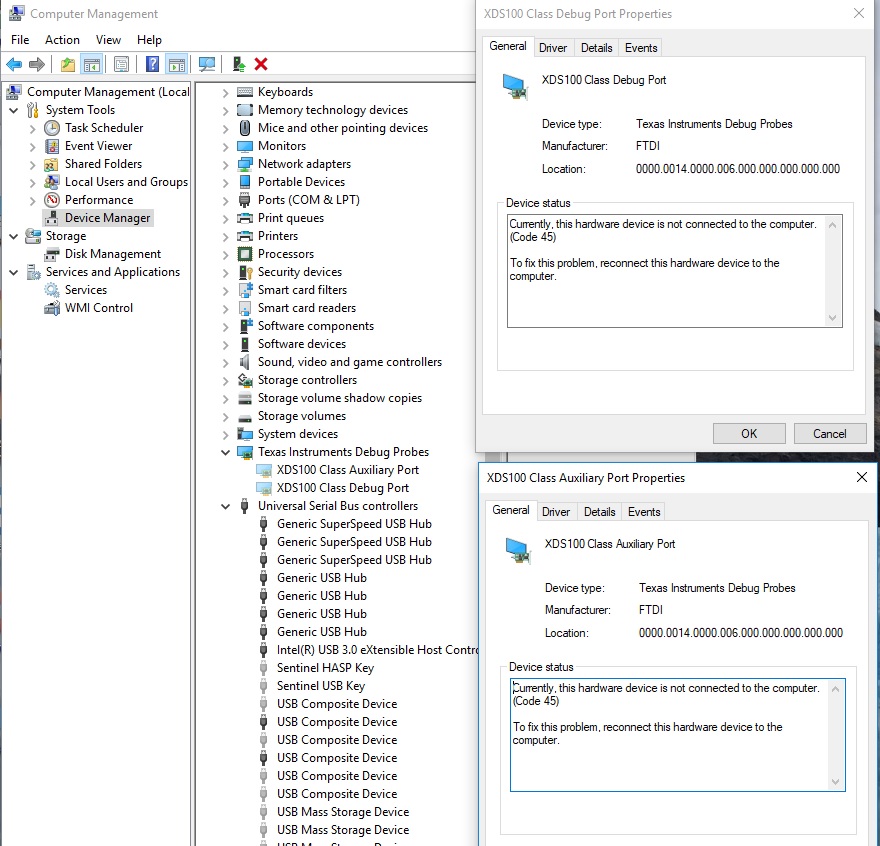This screenshot has width=880, height=846.
Task: Click the Back arrow toolbar icon
Action: [14, 65]
